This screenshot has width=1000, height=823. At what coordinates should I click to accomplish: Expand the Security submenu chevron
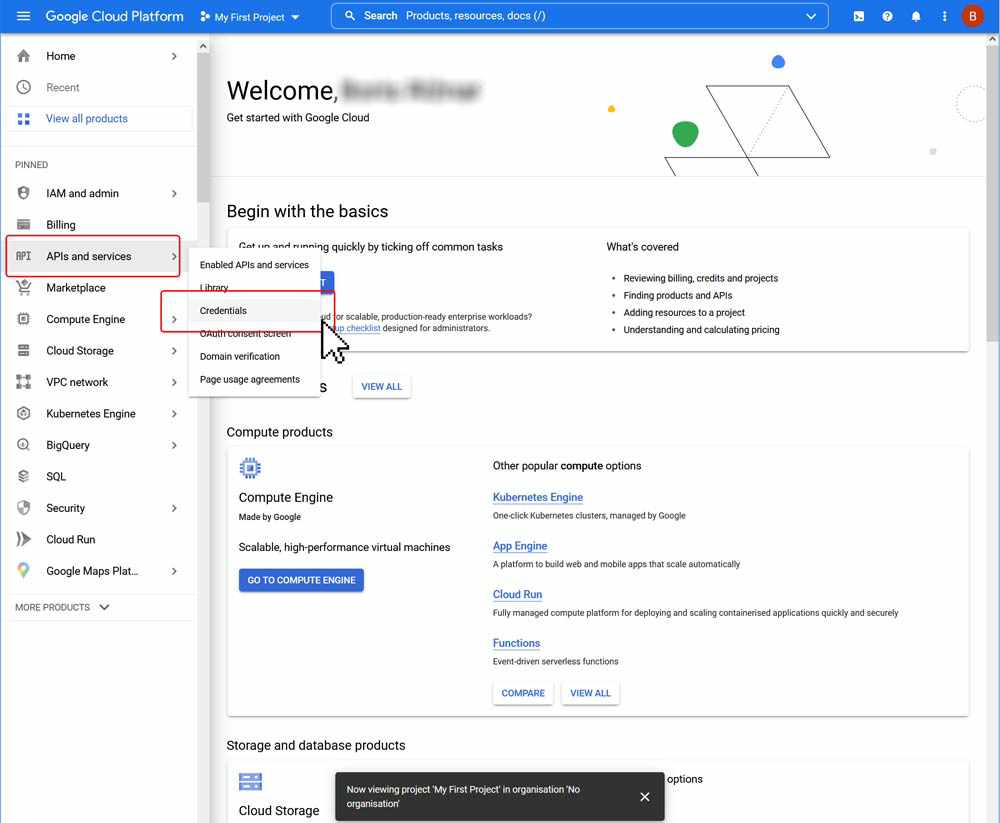[x=174, y=508]
